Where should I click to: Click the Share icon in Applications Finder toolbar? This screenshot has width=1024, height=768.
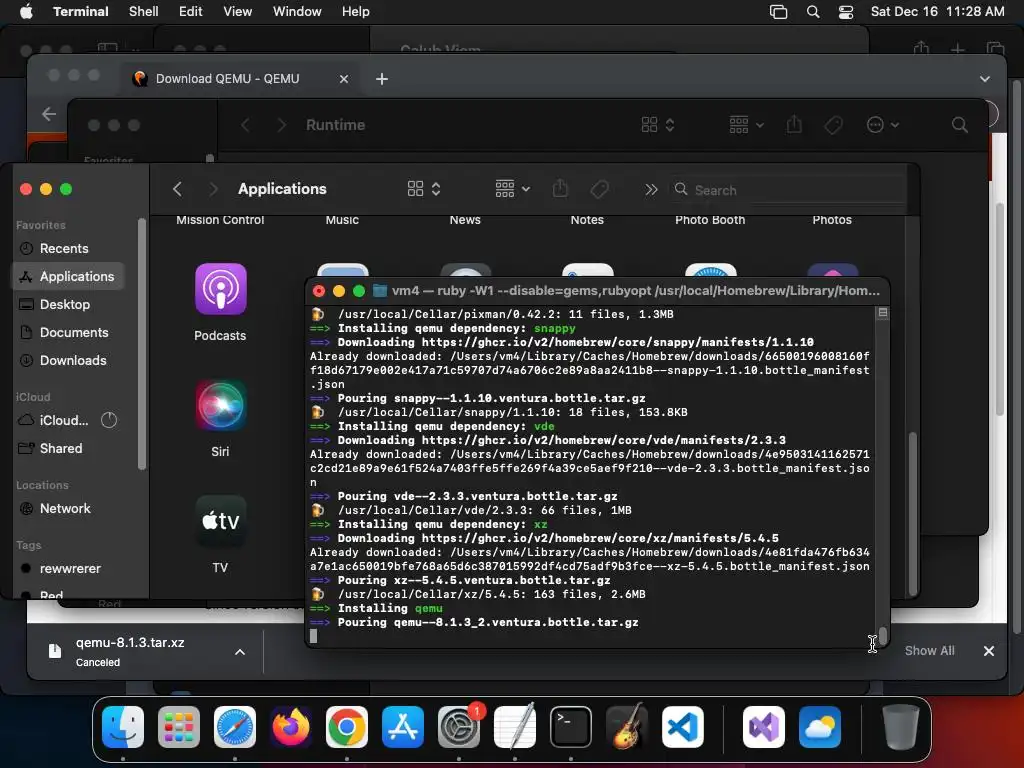560,189
